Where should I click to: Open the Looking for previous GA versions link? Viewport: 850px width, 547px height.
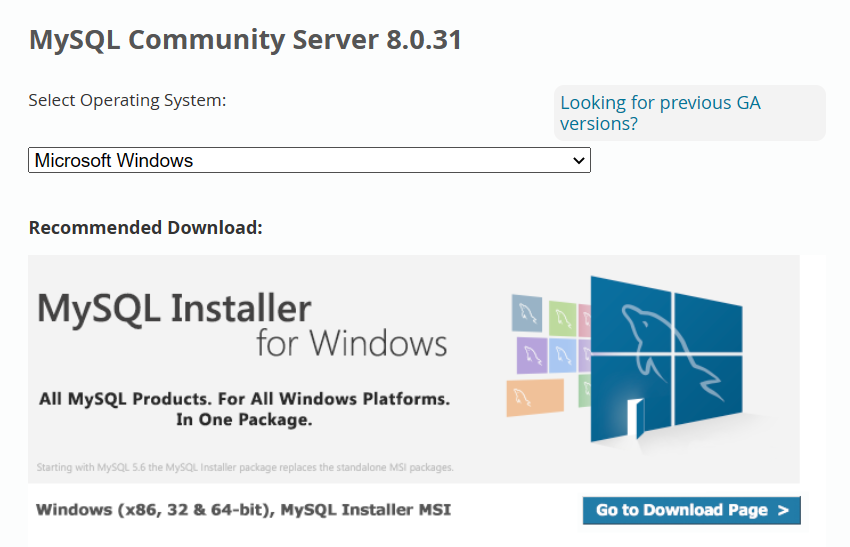(x=660, y=113)
